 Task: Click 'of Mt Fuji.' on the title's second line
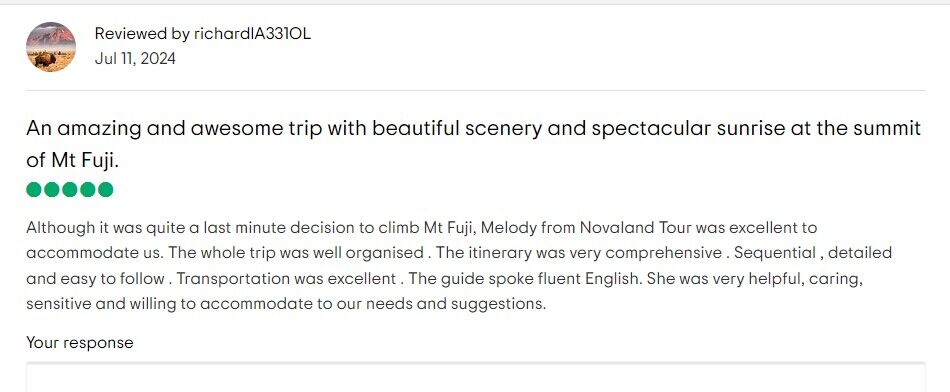(x=73, y=161)
